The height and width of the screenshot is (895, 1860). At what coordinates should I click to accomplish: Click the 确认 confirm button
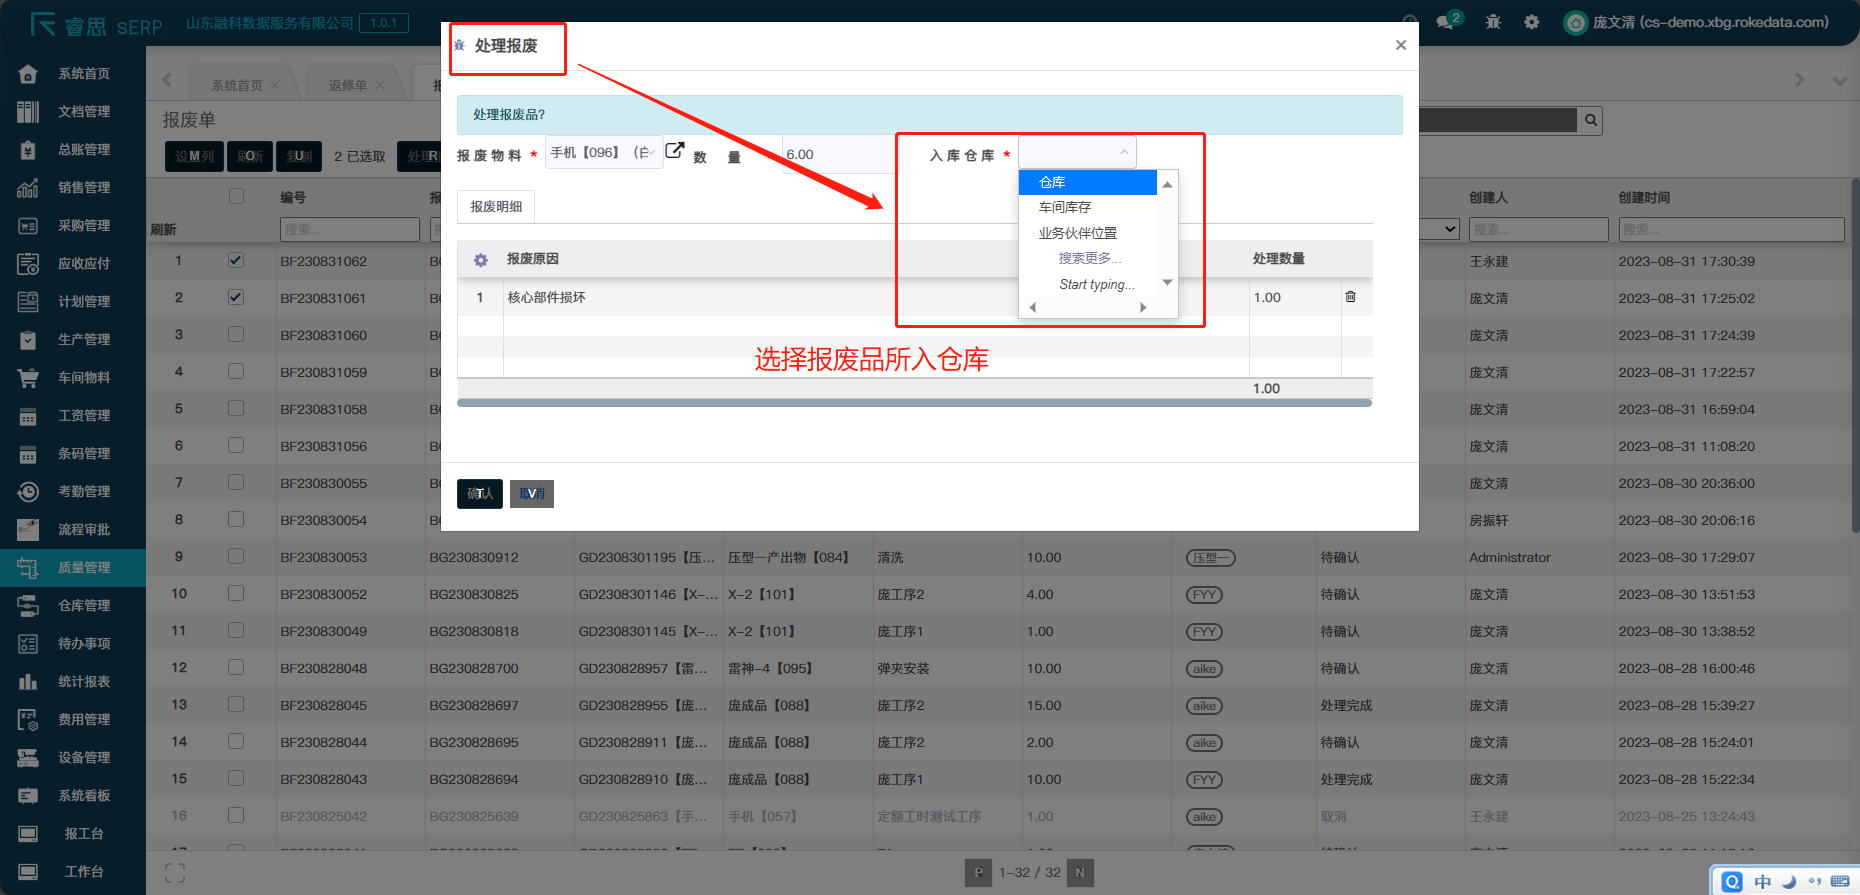pyautogui.click(x=480, y=494)
